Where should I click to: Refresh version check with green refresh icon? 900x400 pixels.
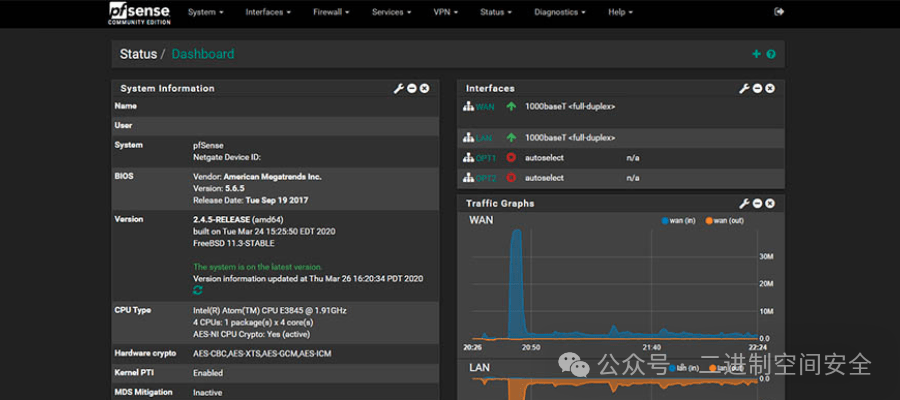point(198,290)
